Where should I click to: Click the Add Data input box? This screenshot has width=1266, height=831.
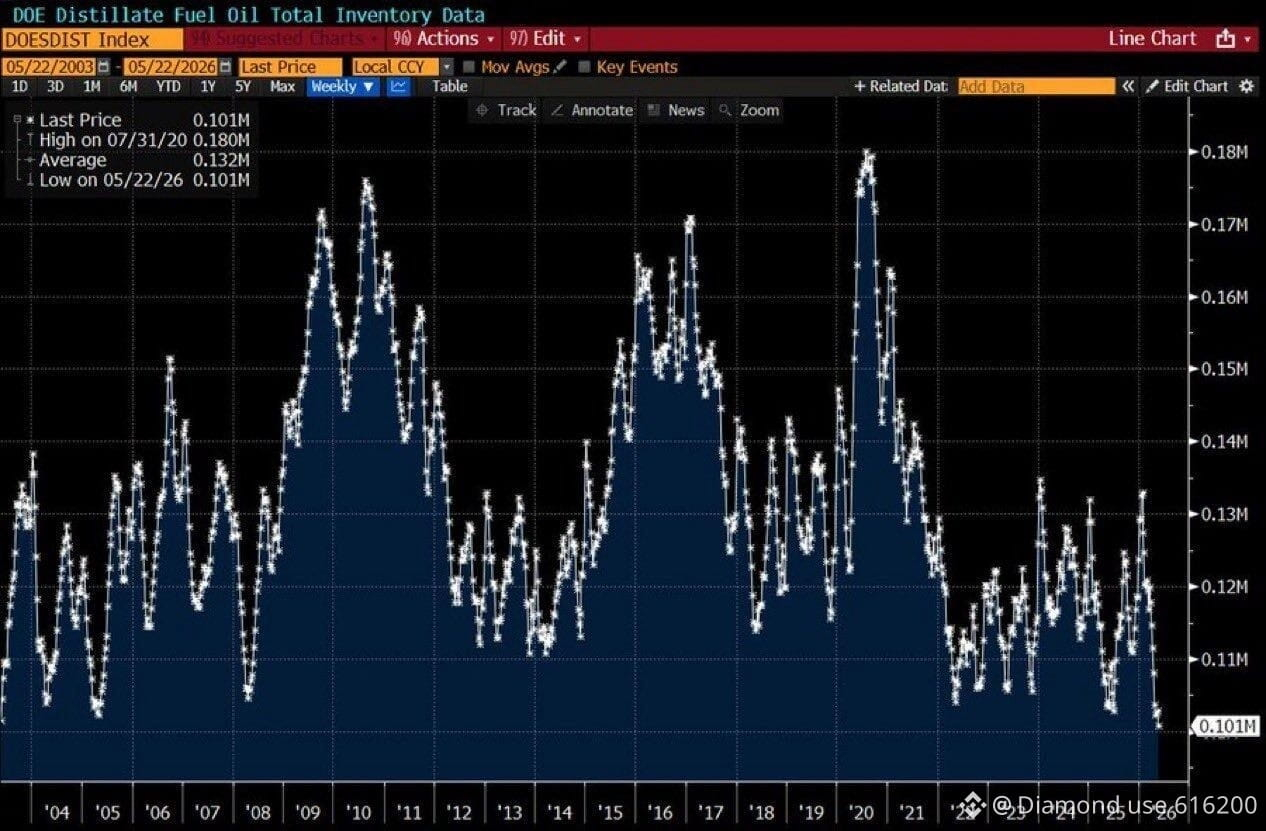pyautogui.click(x=1036, y=86)
